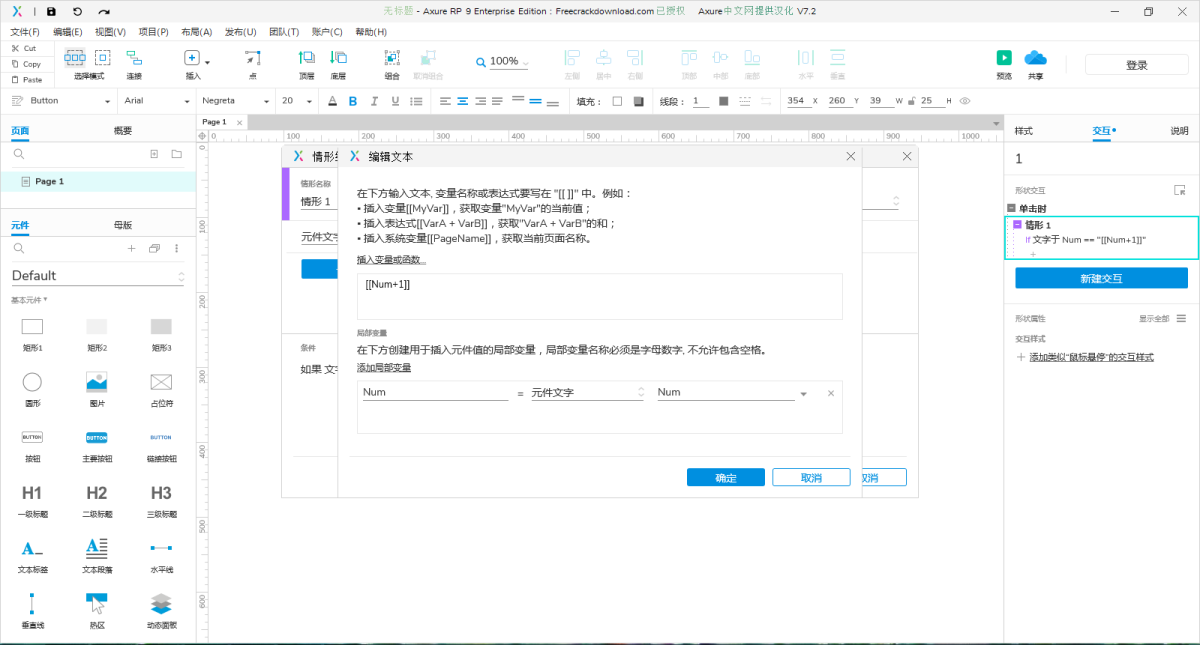Open the 元件文字 type dropdown
This screenshot has width=1200, height=645.
tap(587, 393)
